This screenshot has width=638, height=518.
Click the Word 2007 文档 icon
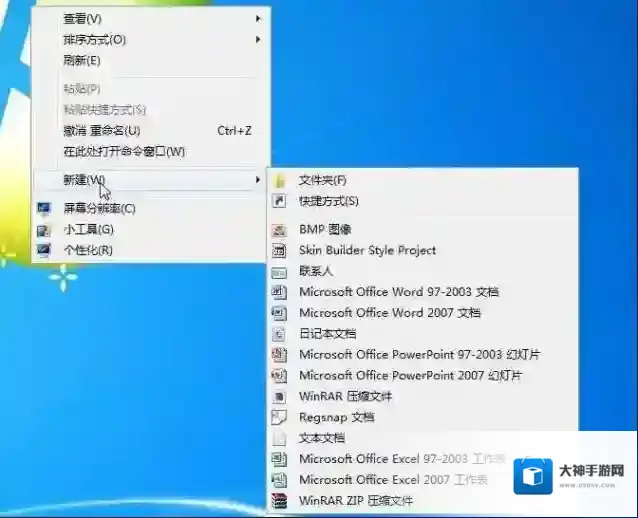[279, 313]
